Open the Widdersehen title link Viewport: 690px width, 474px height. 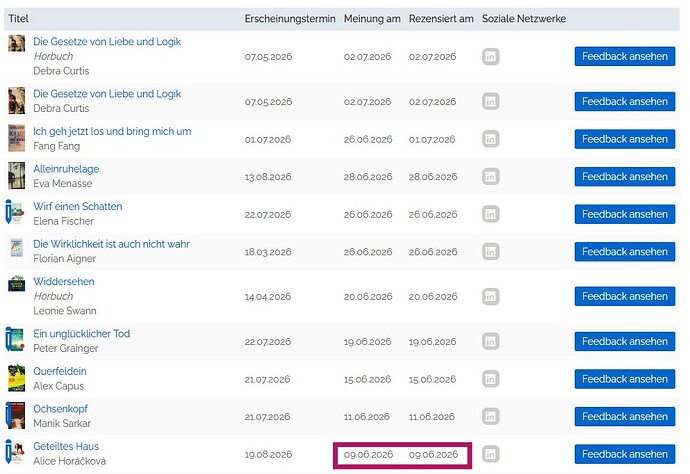click(64, 282)
